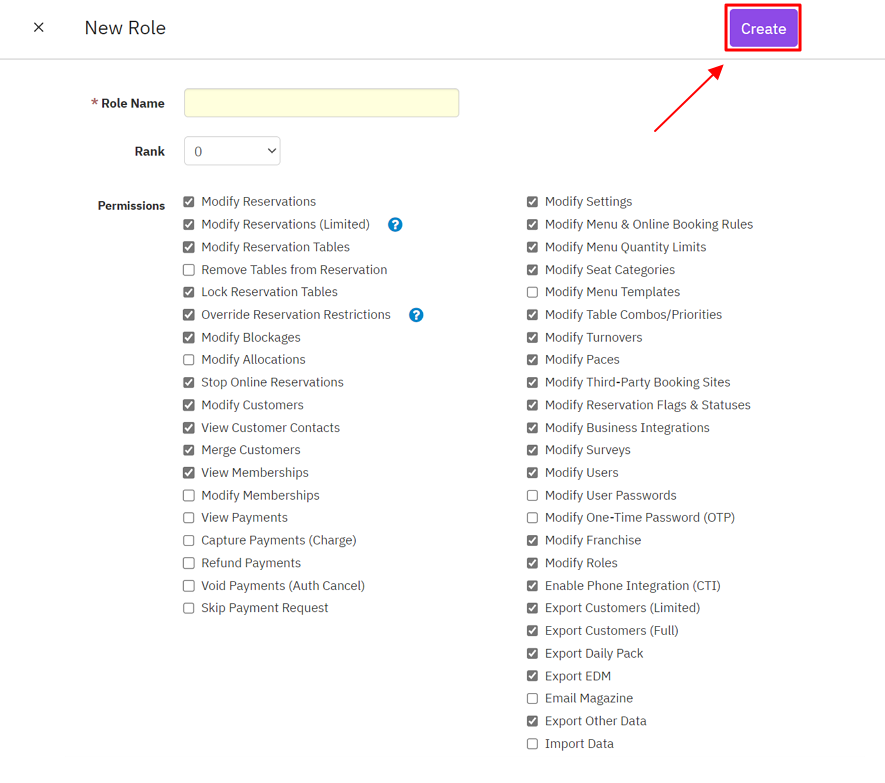The width and height of the screenshot is (885, 783).
Task: Click the purple Create button
Action: [763, 29]
